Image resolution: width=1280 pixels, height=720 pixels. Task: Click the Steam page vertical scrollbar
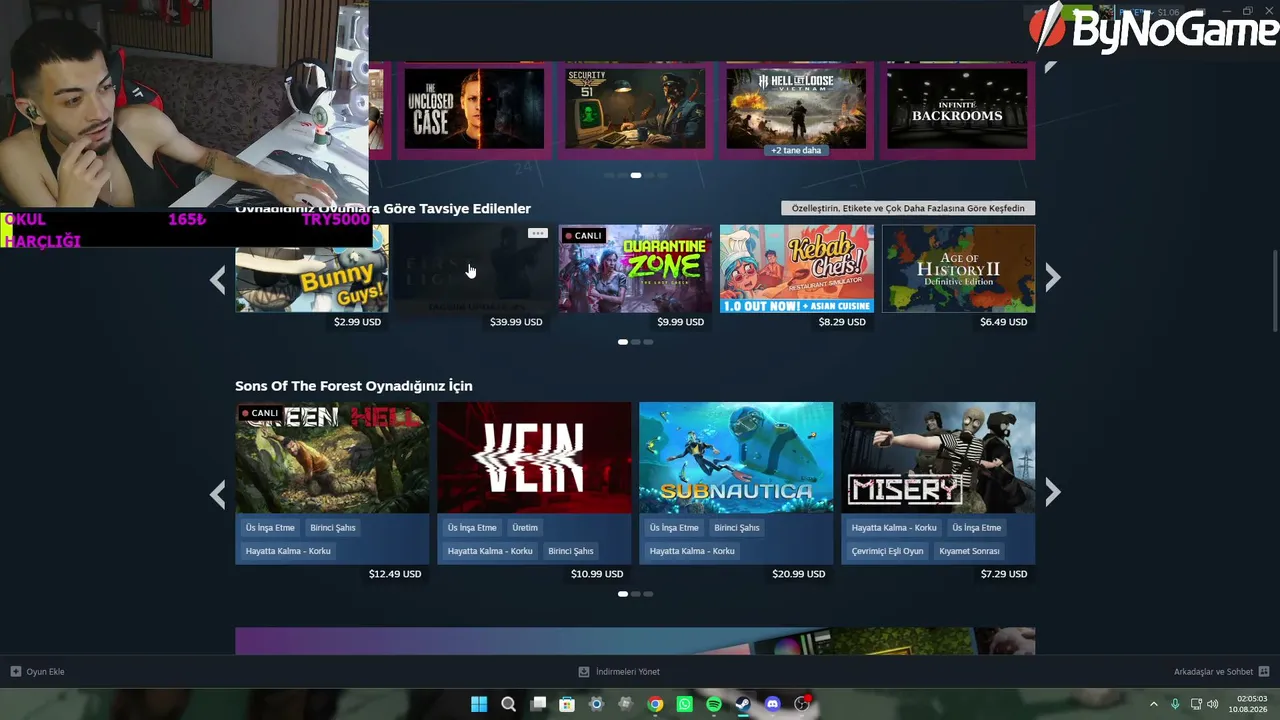(x=1274, y=291)
